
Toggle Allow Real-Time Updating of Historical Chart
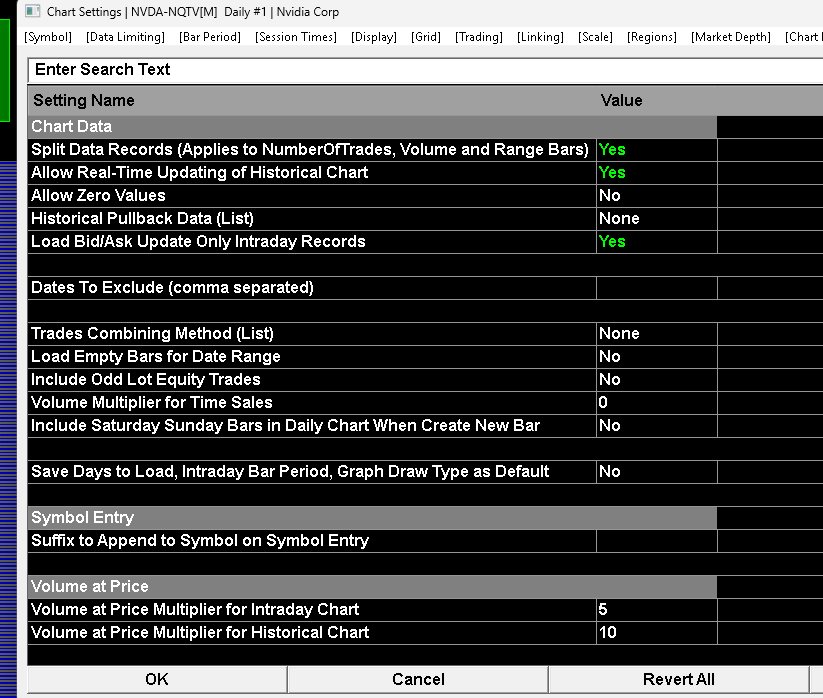point(657,173)
